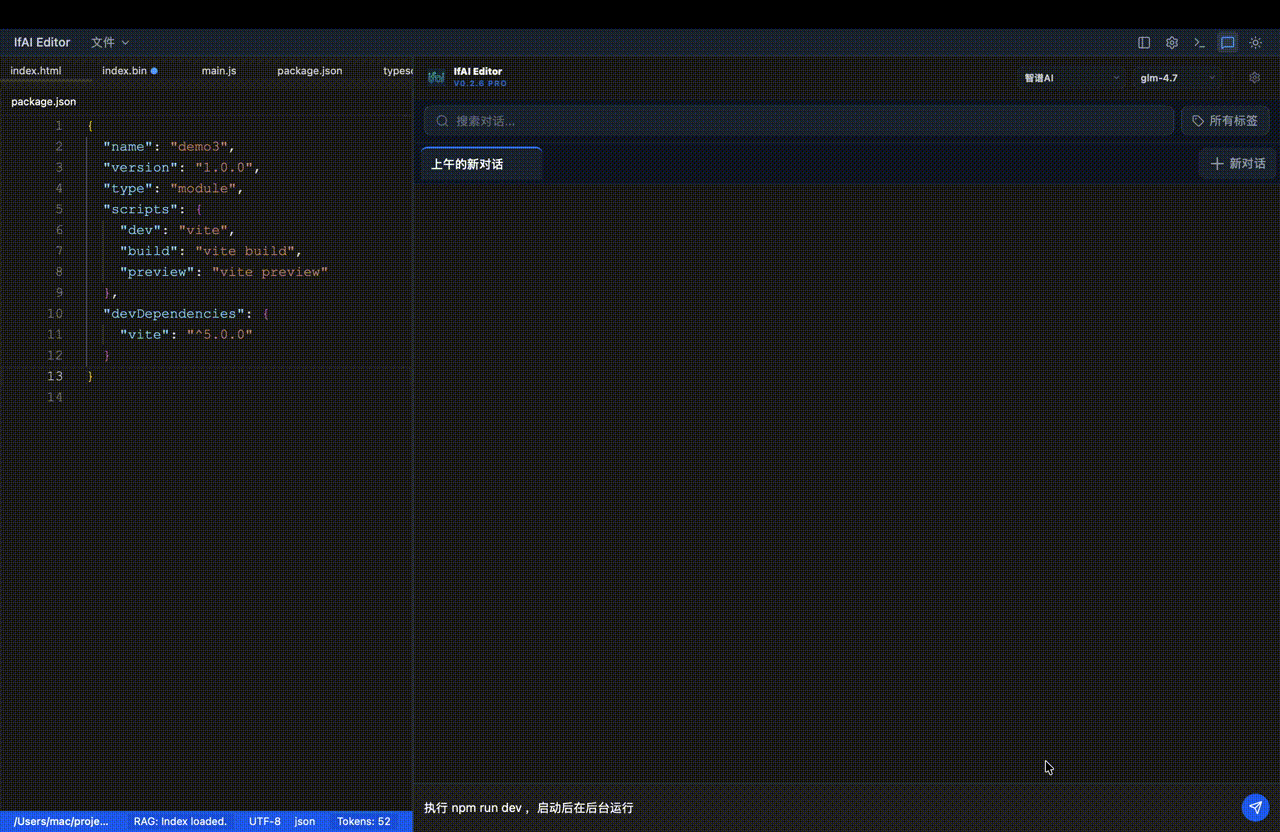This screenshot has height=832, width=1280.
Task: Switch light/dark theme with sun icon
Action: click(1255, 43)
